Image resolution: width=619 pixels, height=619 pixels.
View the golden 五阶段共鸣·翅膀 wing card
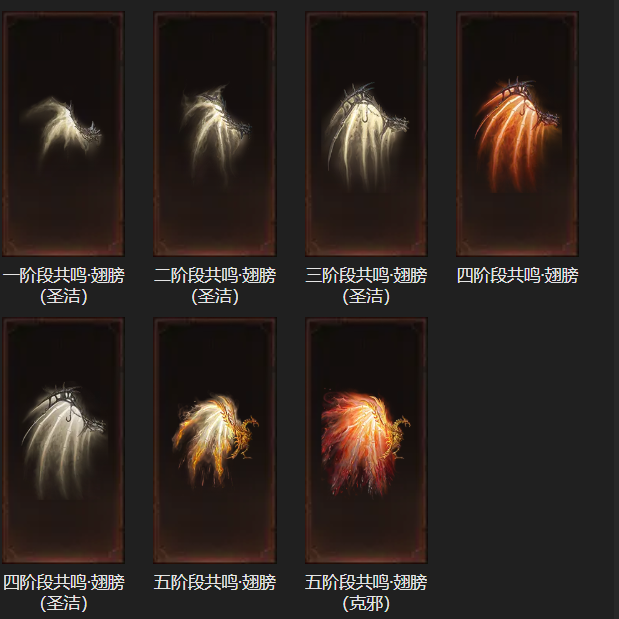pos(215,440)
